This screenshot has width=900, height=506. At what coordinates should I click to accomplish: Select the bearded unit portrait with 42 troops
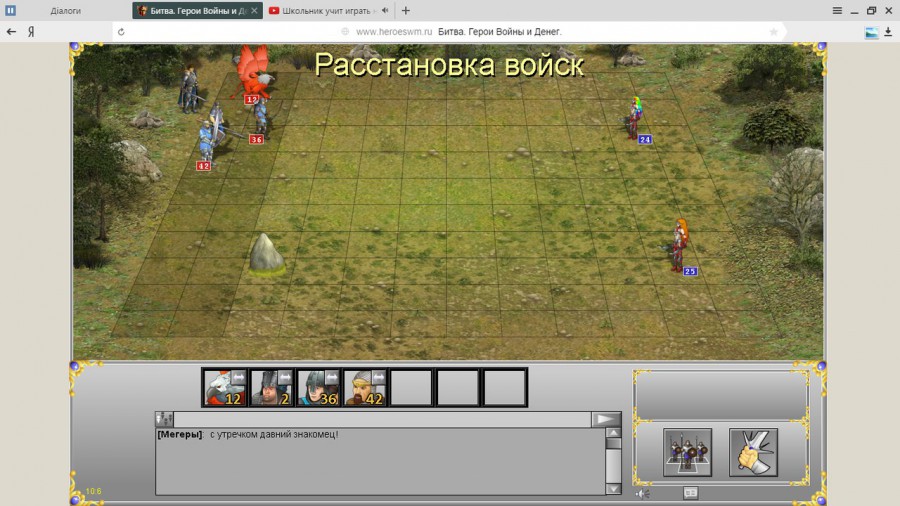click(365, 388)
